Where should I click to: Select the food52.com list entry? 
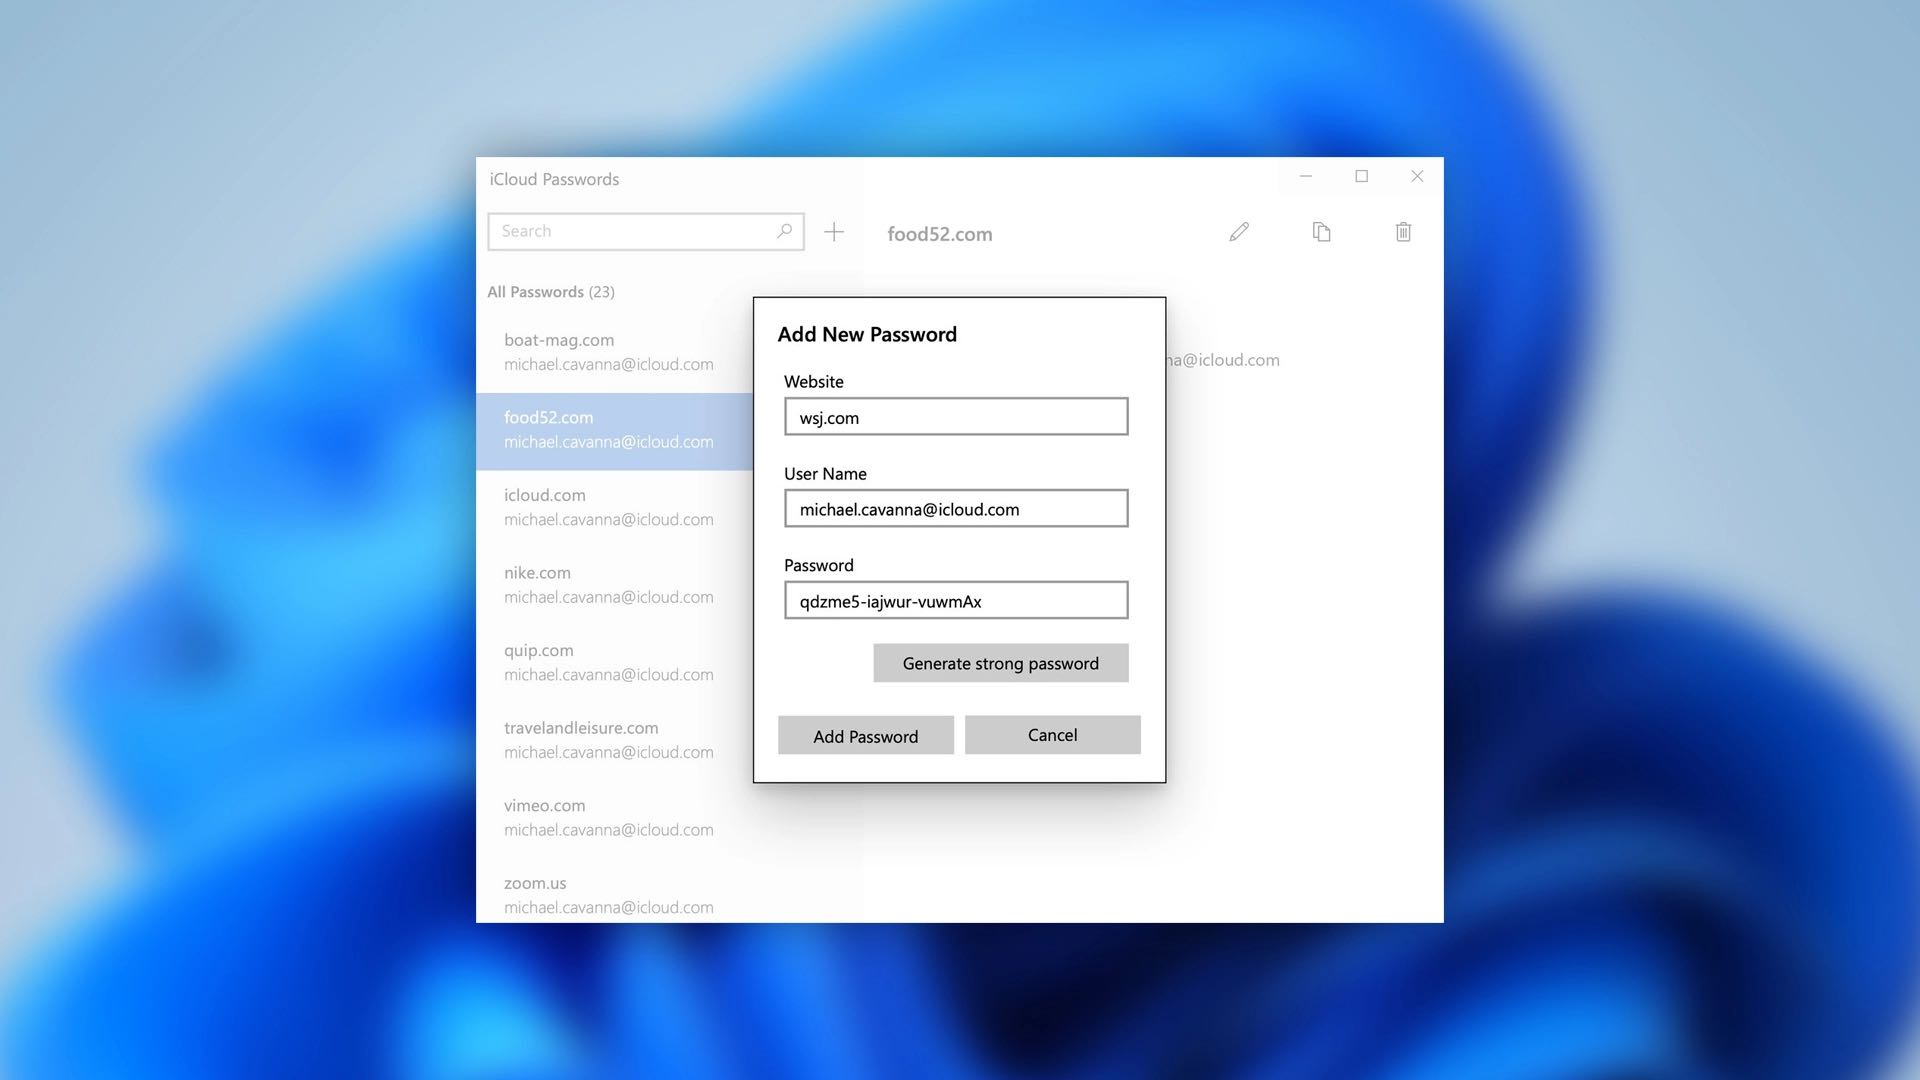click(615, 430)
